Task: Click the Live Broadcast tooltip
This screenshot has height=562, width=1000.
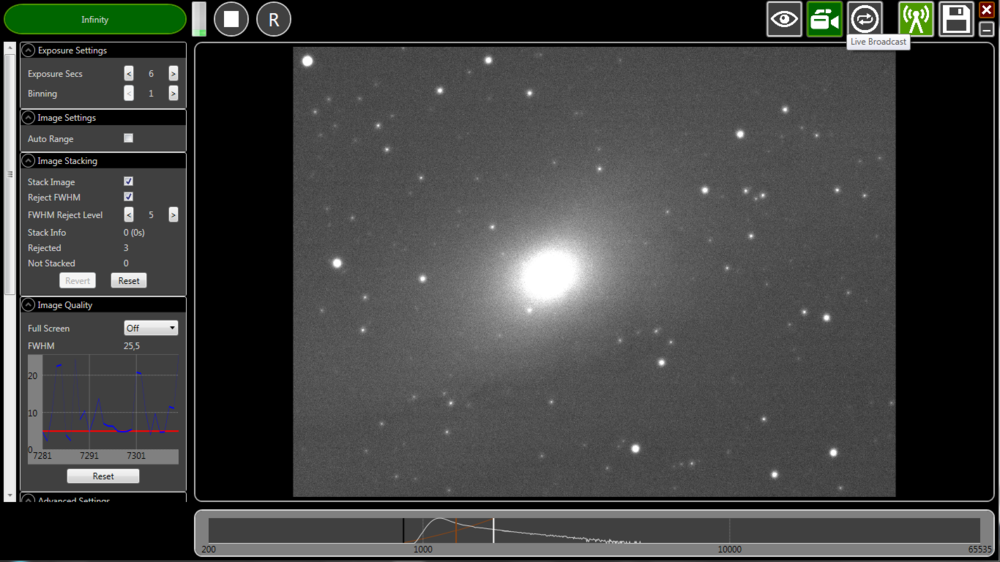Action: [x=878, y=41]
